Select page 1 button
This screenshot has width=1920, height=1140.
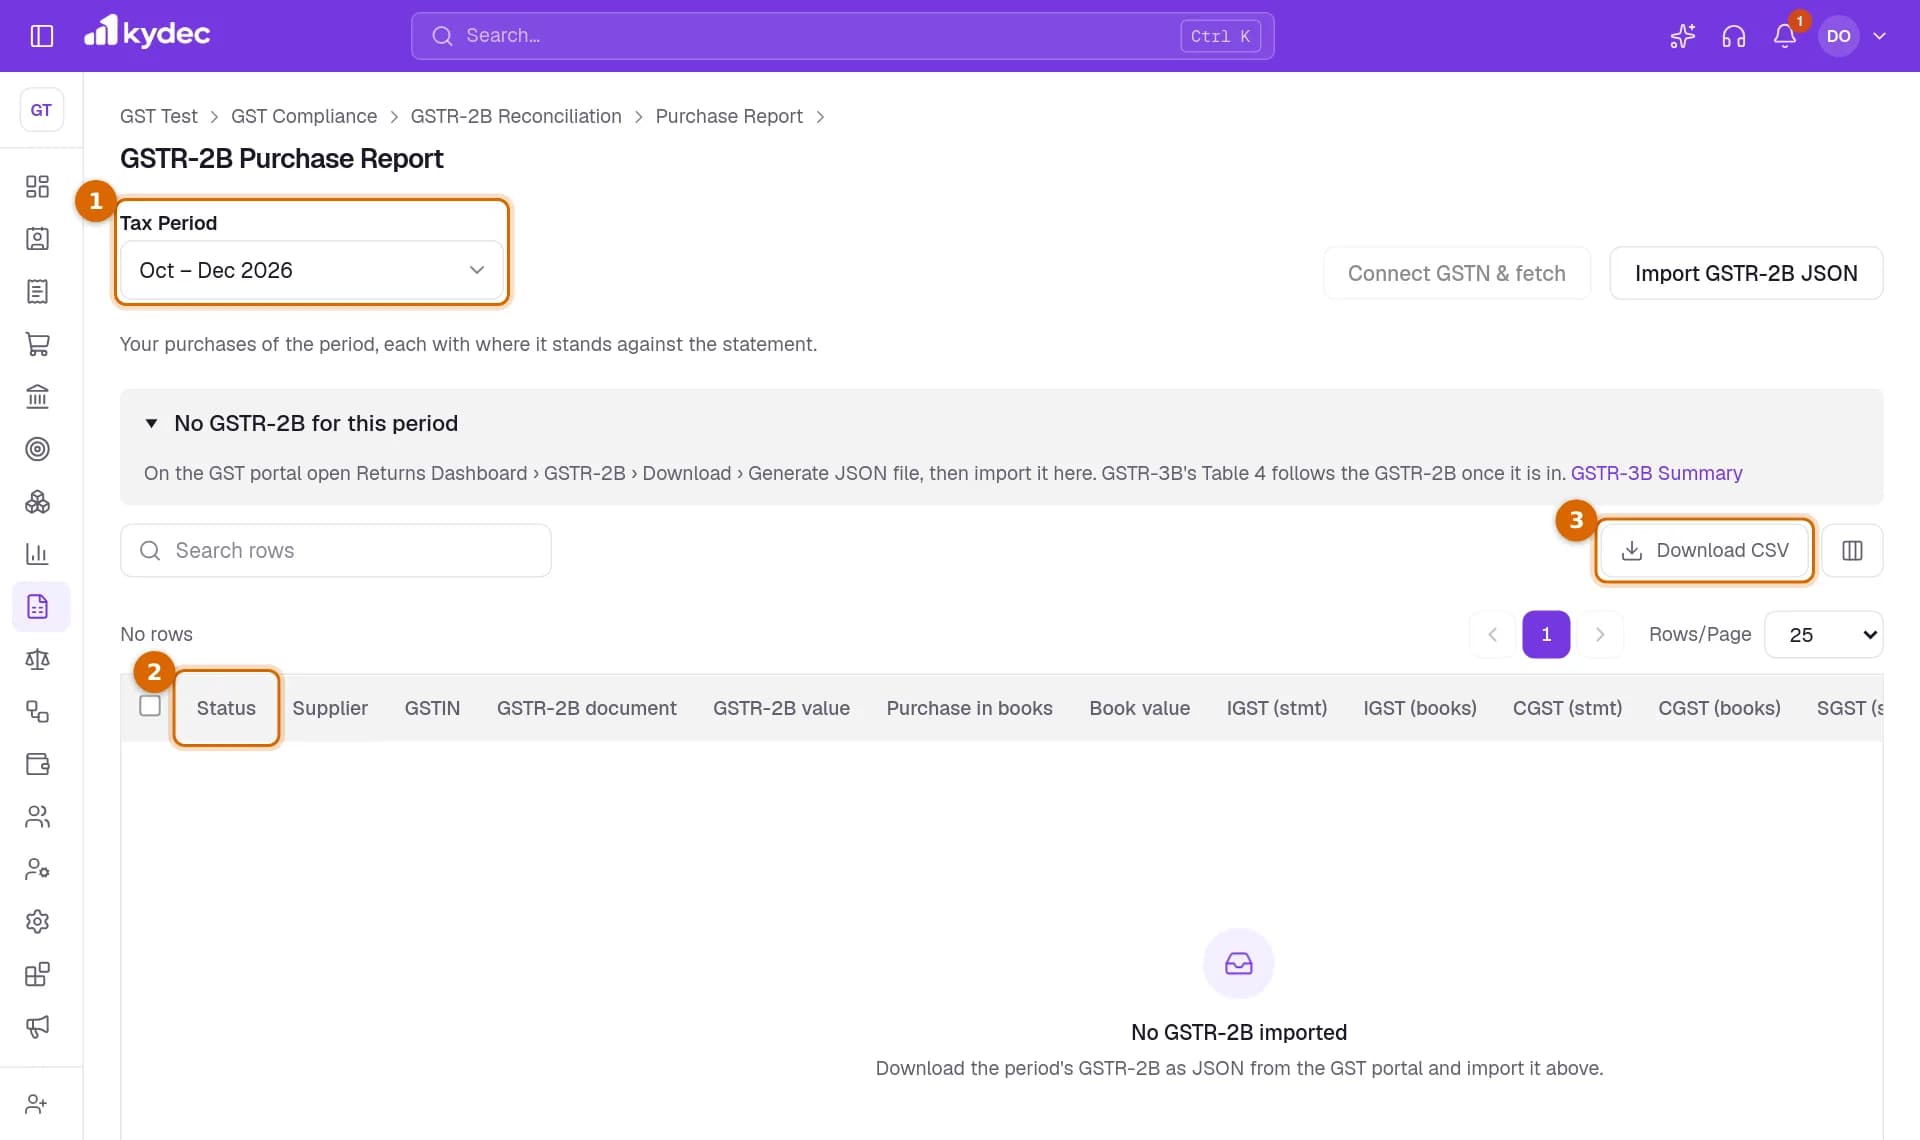[x=1546, y=635]
